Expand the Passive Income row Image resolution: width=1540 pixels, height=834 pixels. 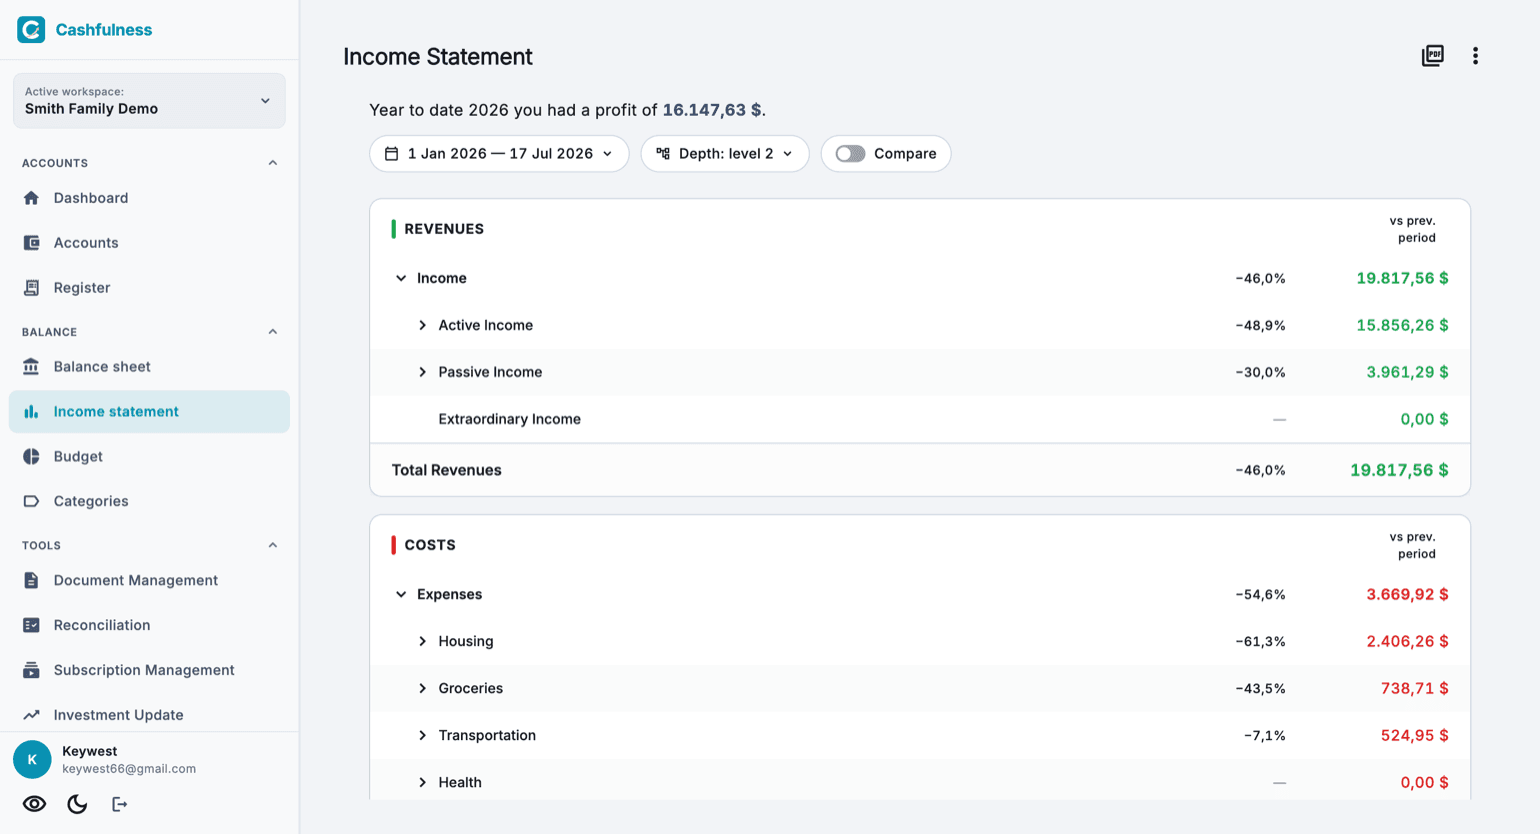[422, 373]
